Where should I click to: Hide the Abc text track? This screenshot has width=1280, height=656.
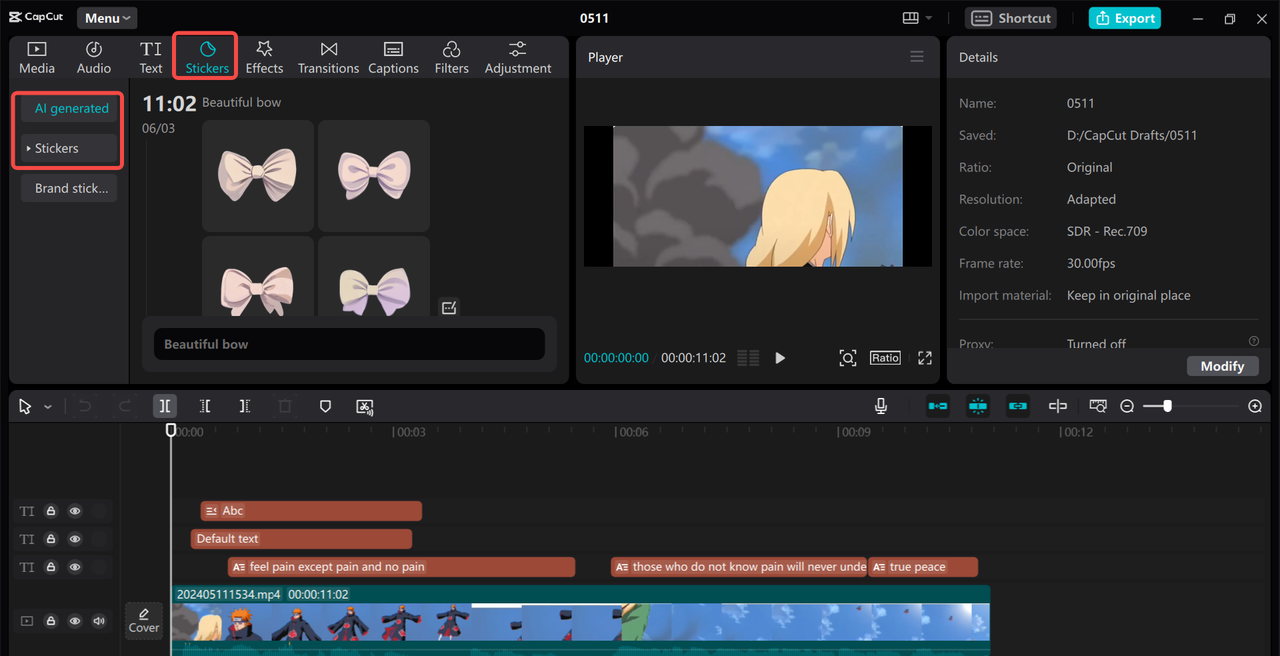[x=75, y=511]
